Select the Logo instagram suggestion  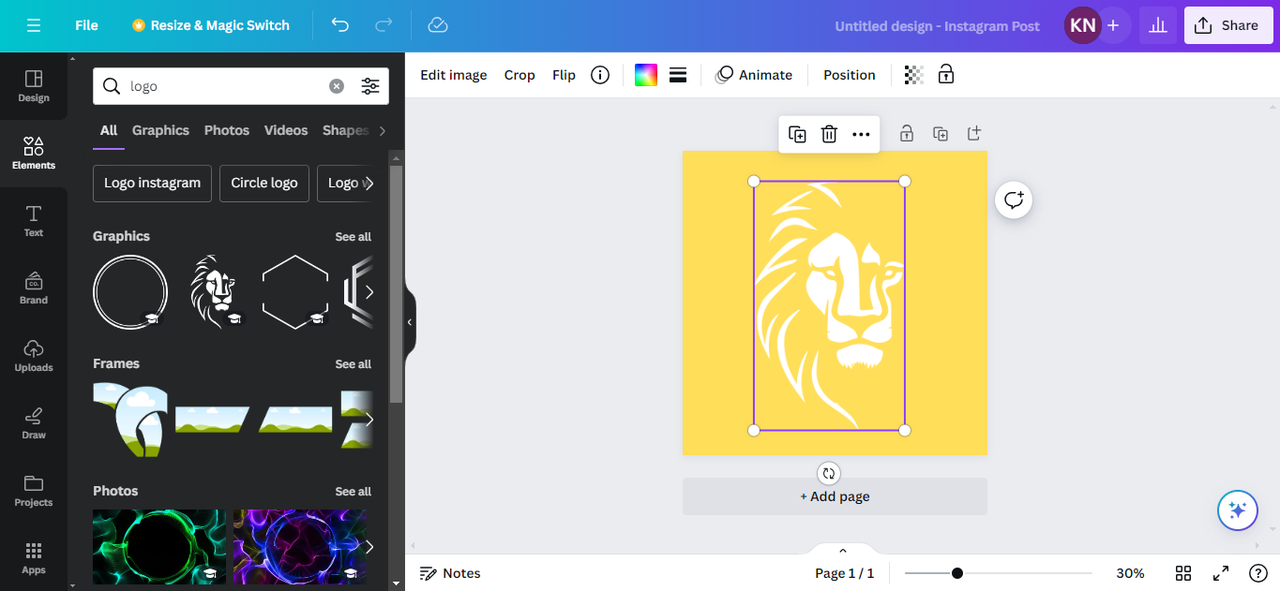152,183
